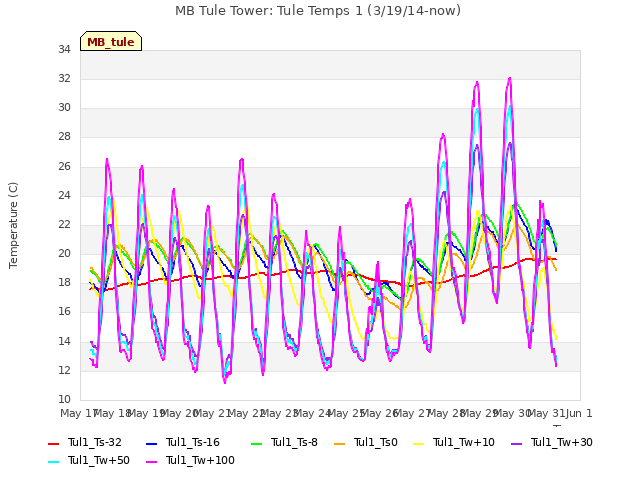Click the magenta Tul1_Tw+100 legend swatch
Viewport: 640px width, 480px height.
tap(151, 462)
